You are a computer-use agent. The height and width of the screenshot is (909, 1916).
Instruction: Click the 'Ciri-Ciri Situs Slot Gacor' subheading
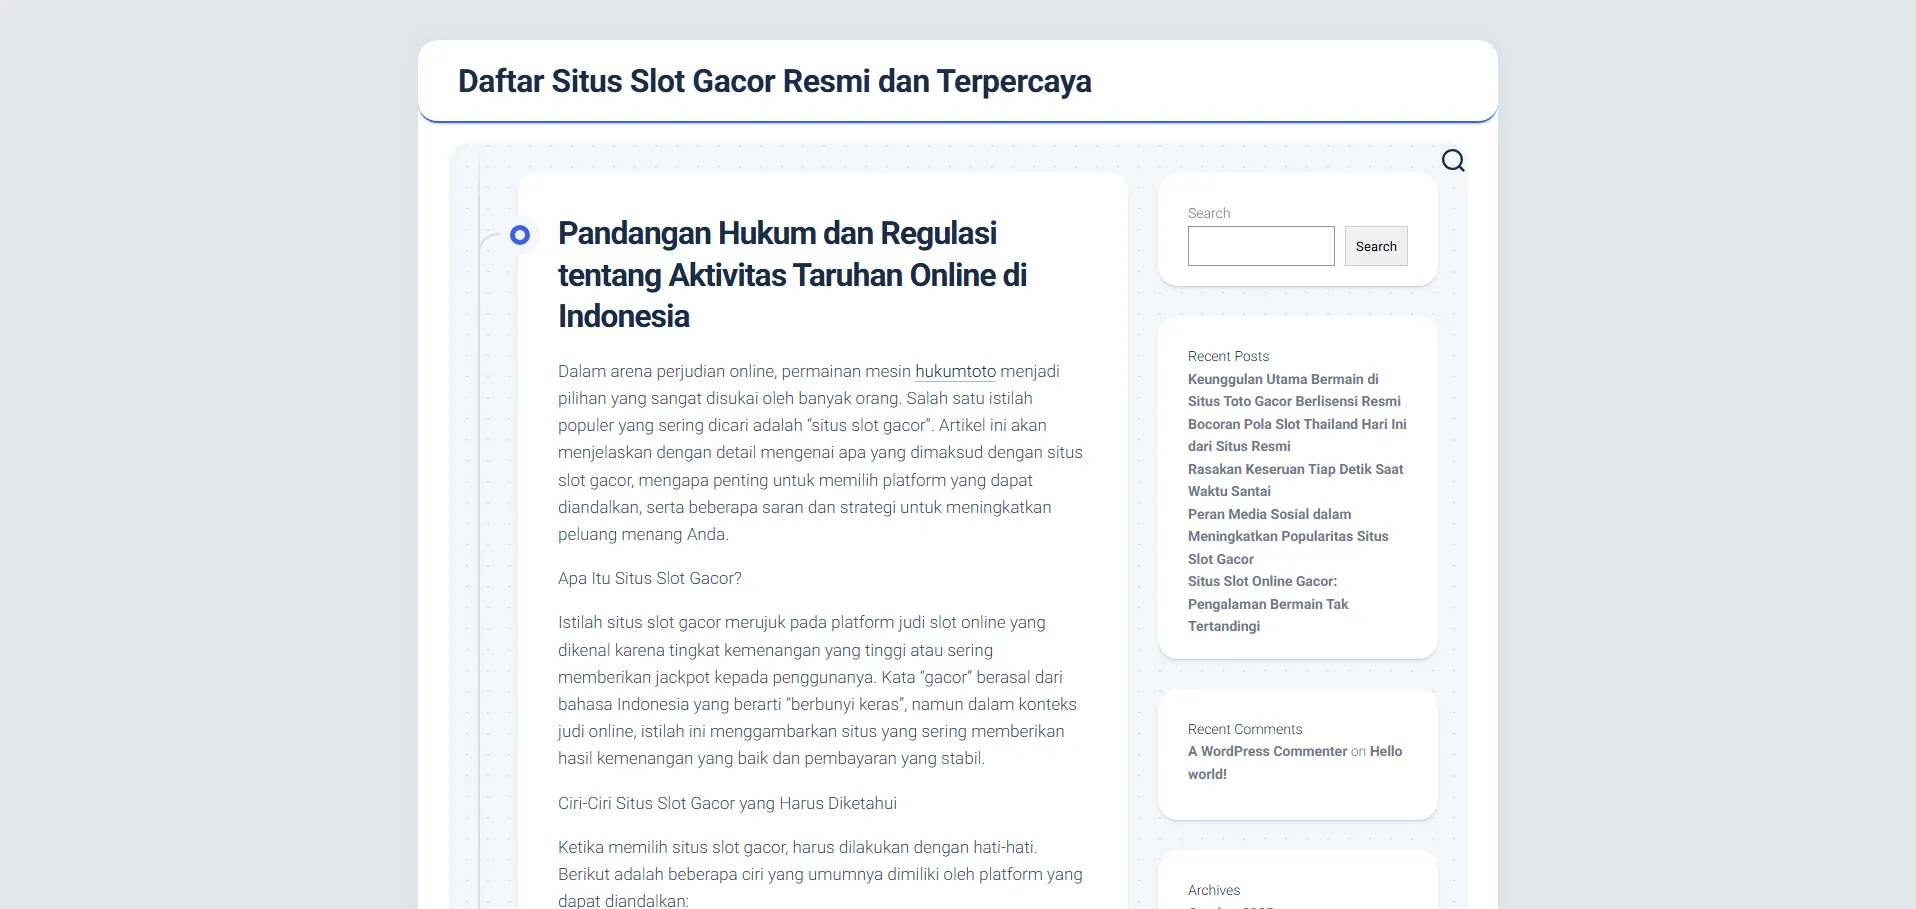pyautogui.click(x=727, y=803)
